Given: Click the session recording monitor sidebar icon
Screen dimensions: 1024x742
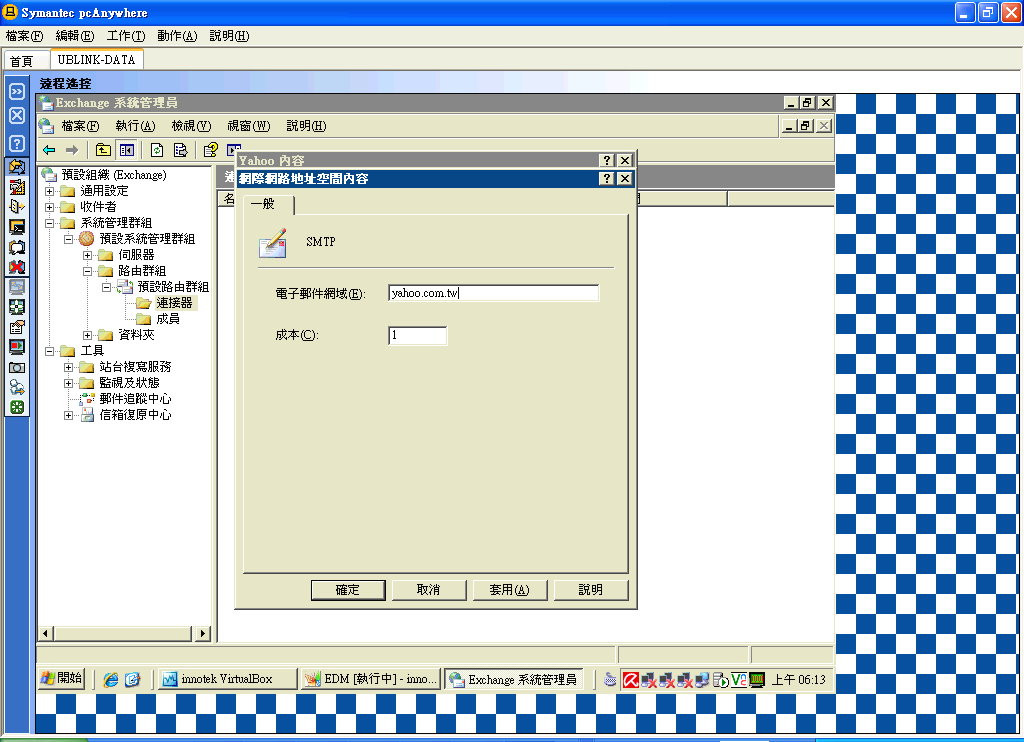Looking at the screenshot, I should click(17, 347).
